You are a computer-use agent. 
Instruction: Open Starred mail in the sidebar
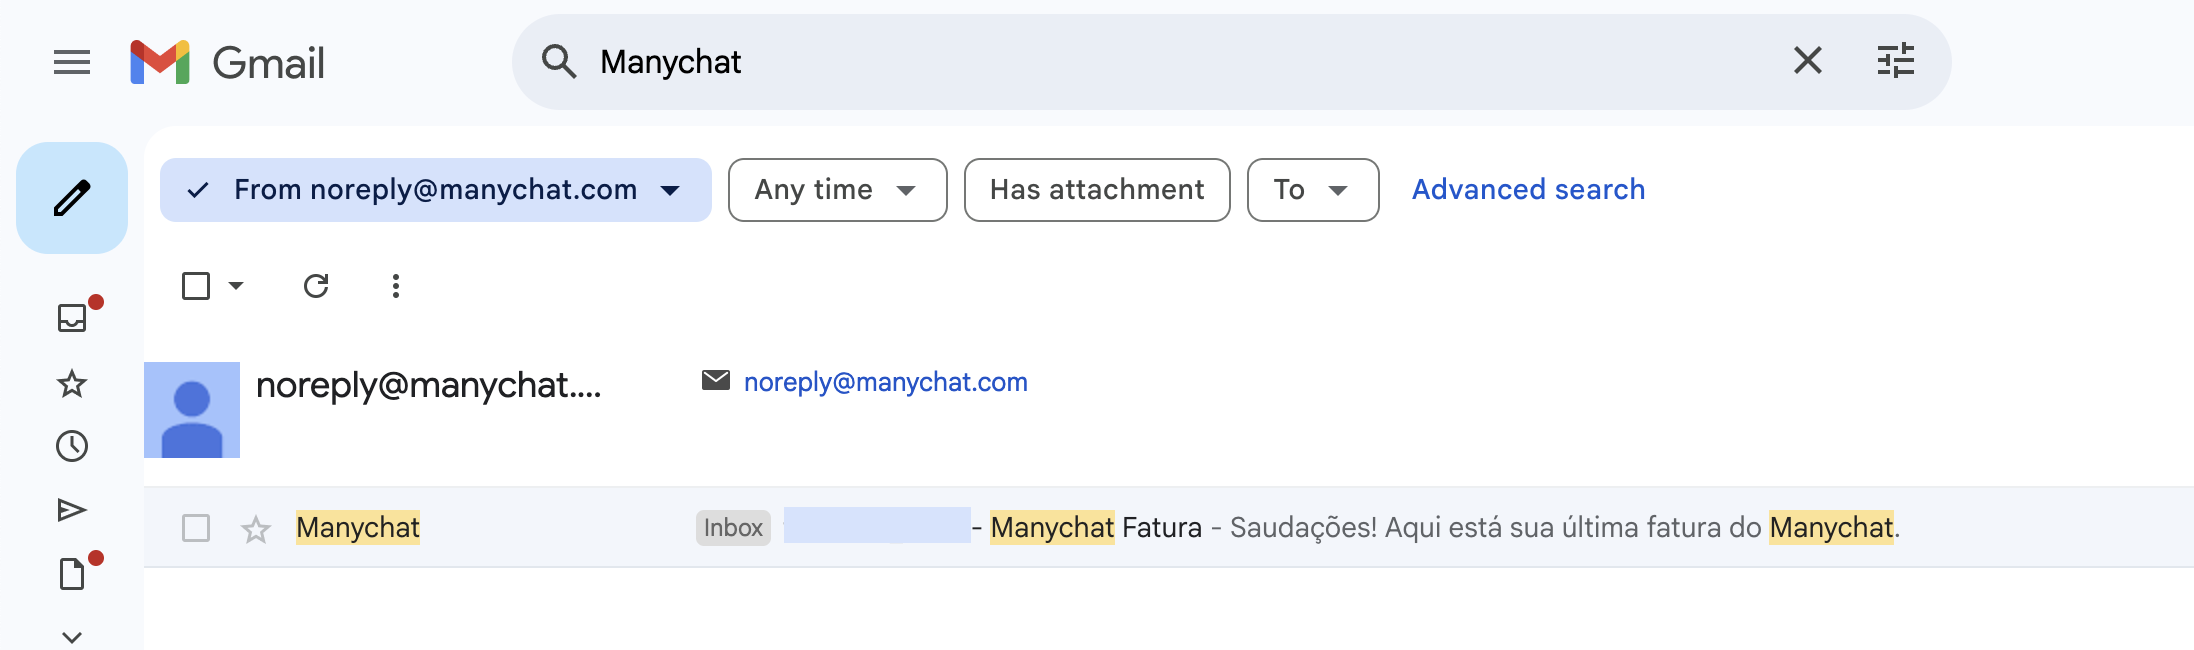pyautogui.click(x=72, y=383)
